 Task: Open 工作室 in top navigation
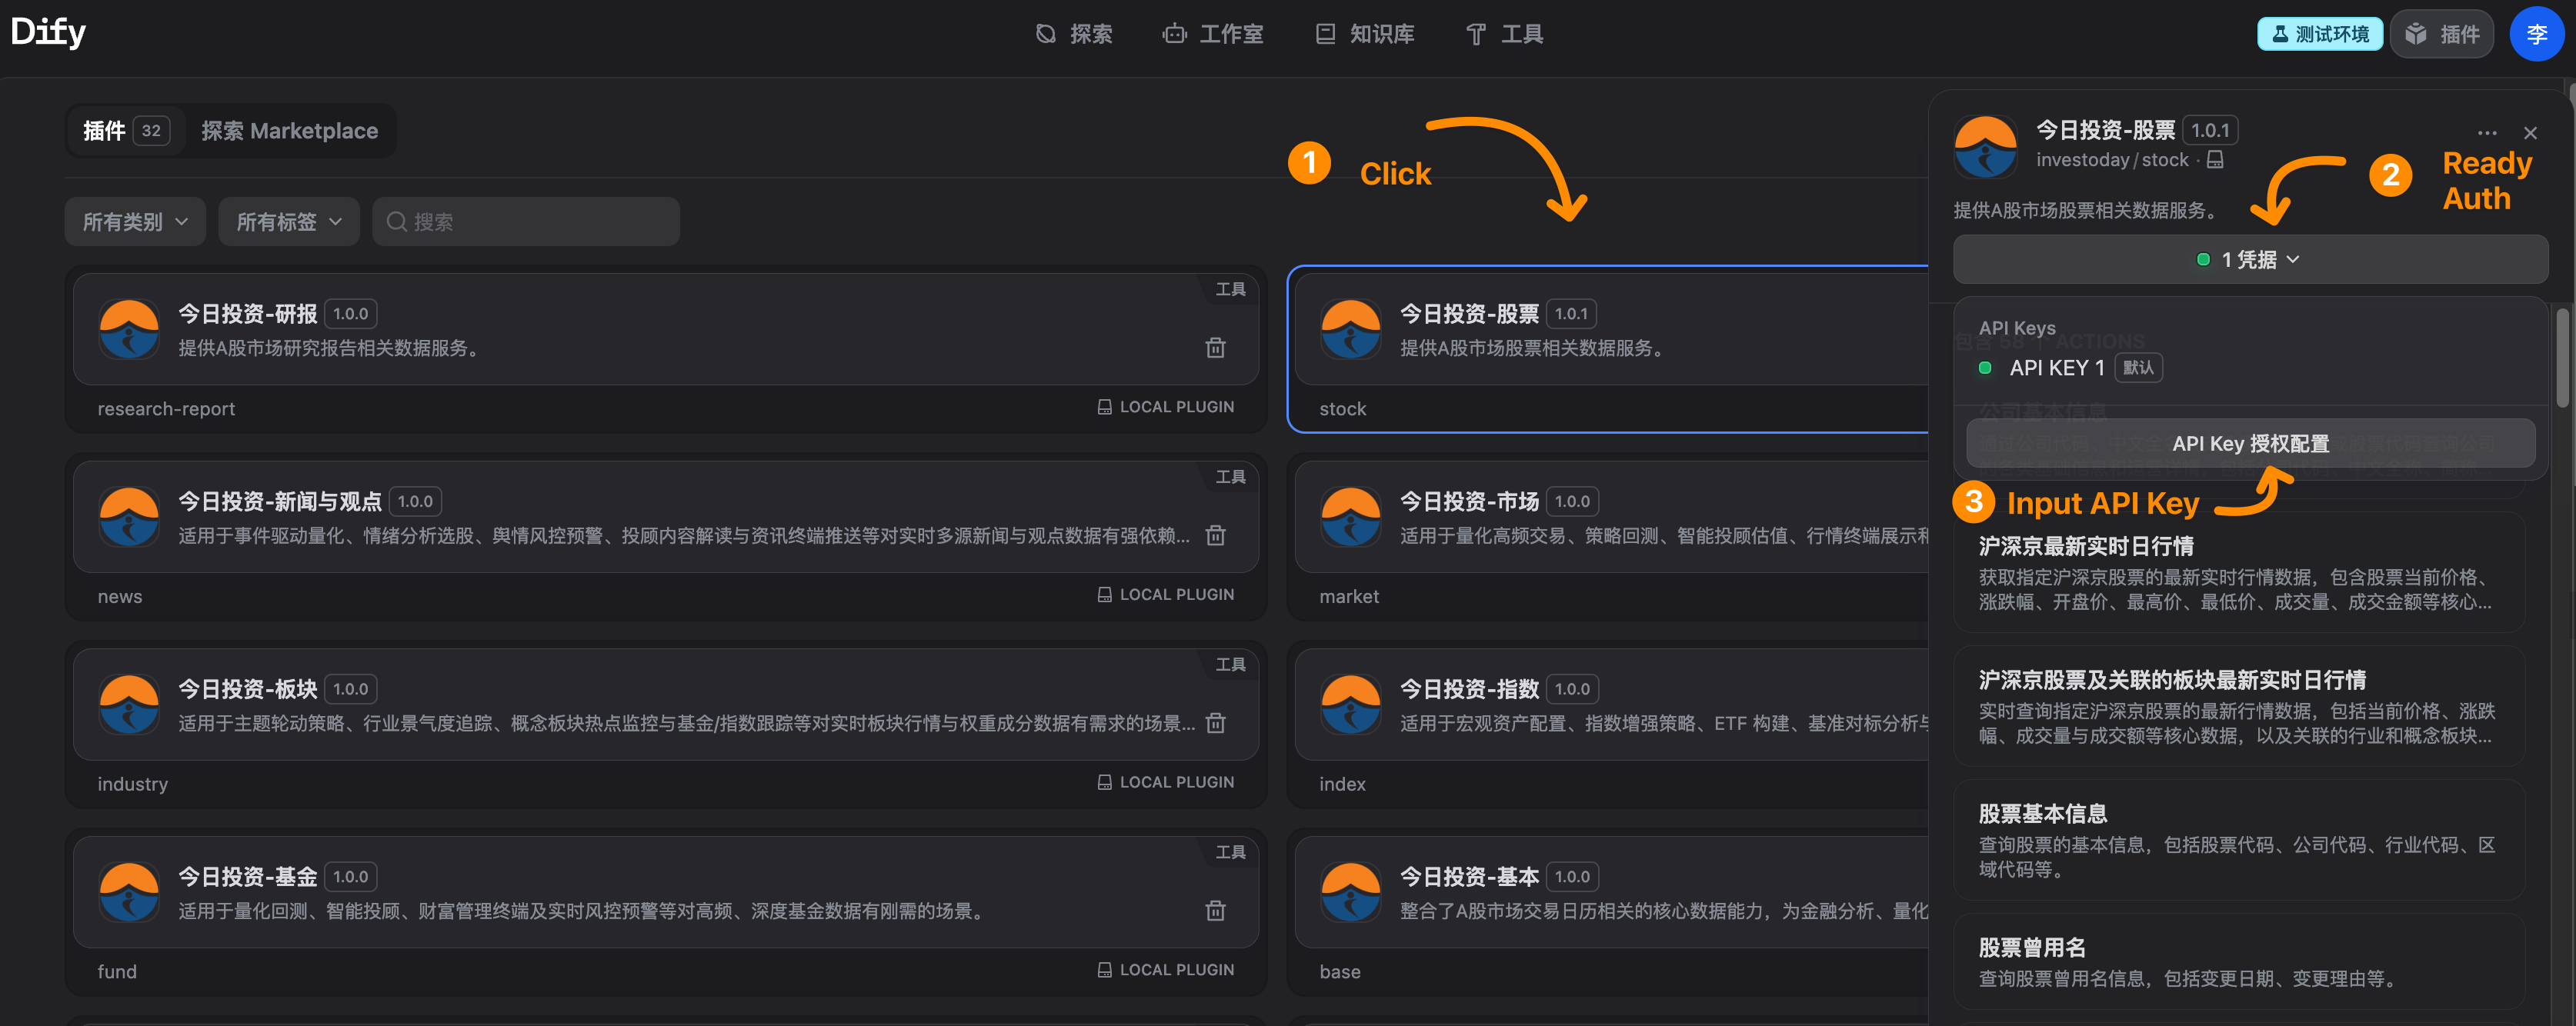(1213, 34)
